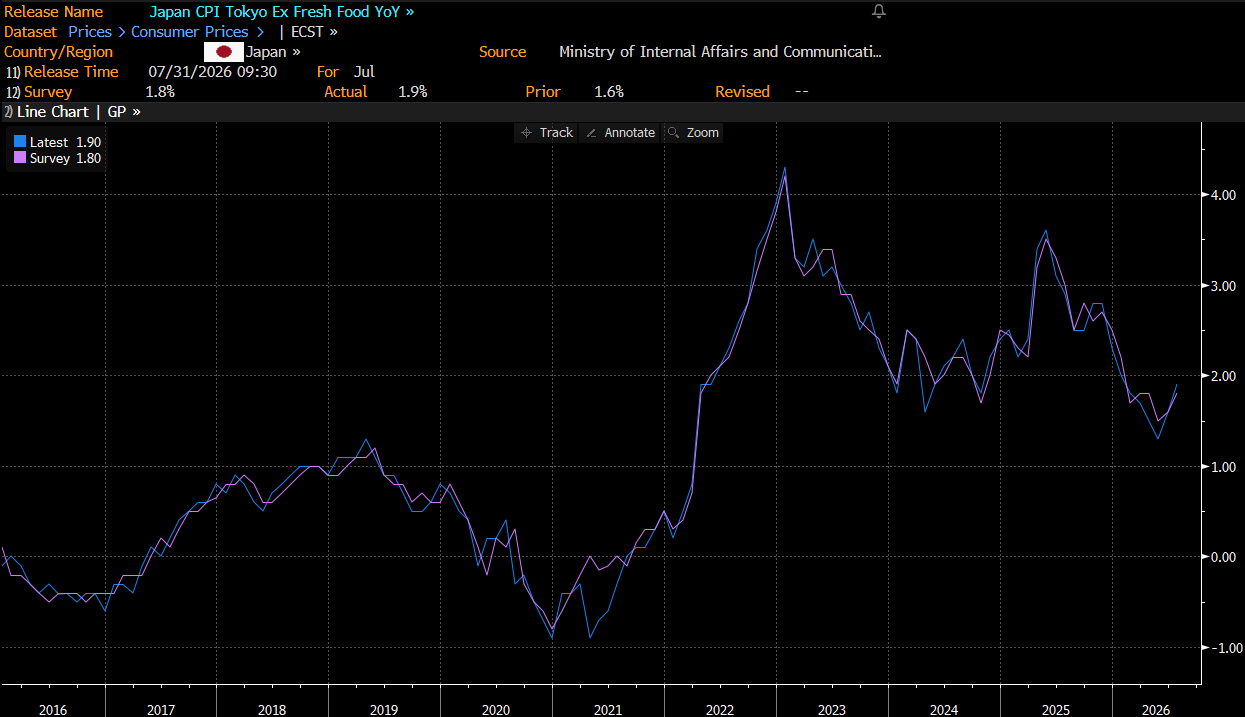
Task: Open the Prices dataset breadcrumb
Action: [x=90, y=32]
